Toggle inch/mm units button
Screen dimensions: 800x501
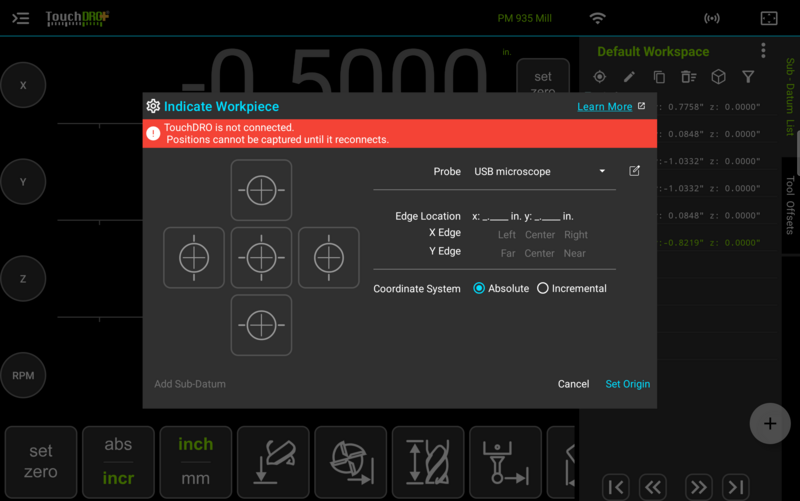pos(196,462)
